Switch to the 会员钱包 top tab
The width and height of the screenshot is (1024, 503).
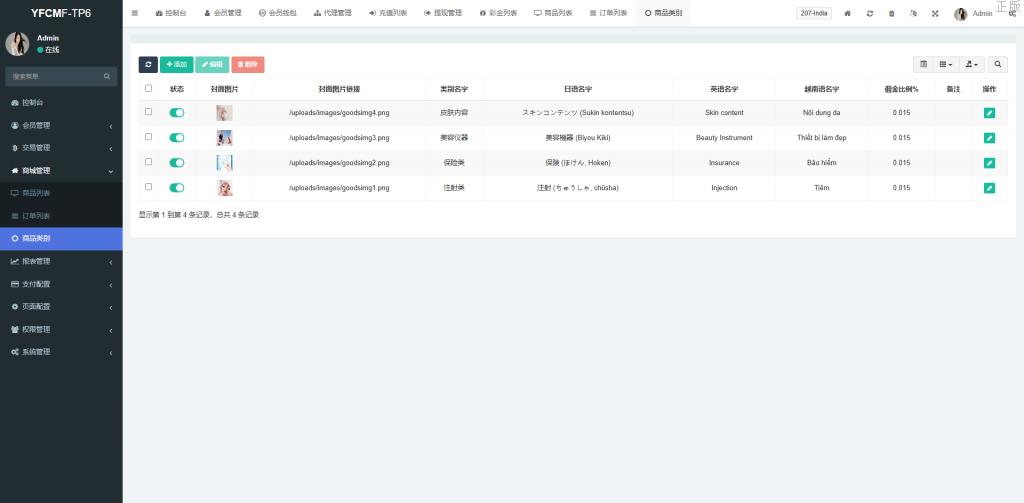[x=278, y=13]
